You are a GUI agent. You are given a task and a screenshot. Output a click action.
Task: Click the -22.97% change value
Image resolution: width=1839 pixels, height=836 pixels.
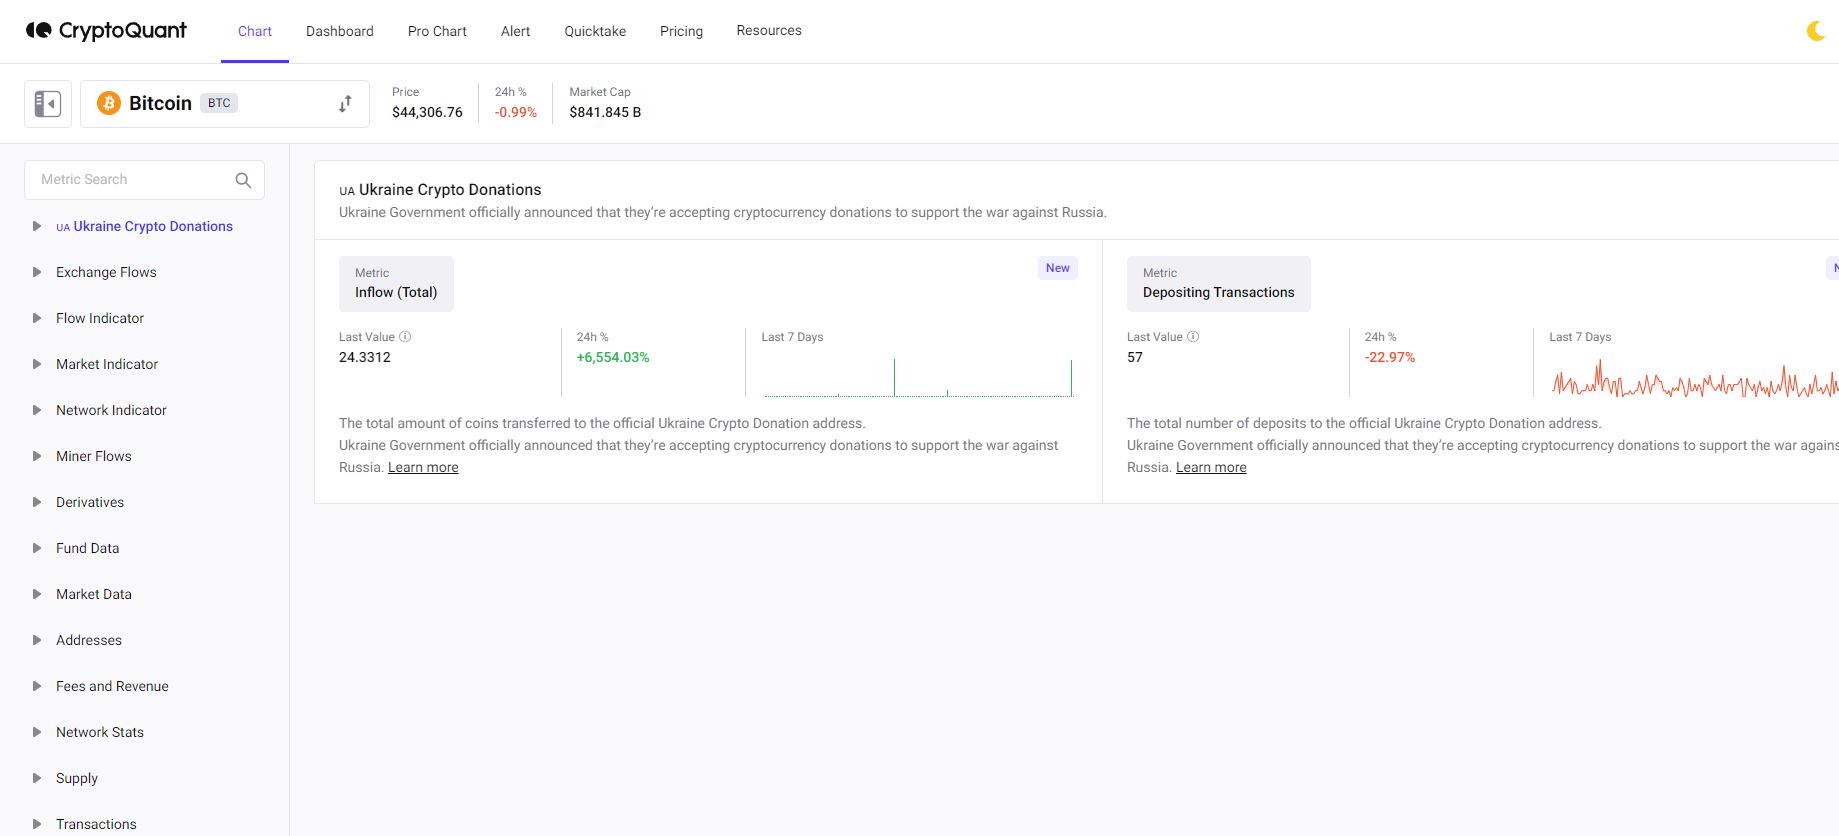1390,357
